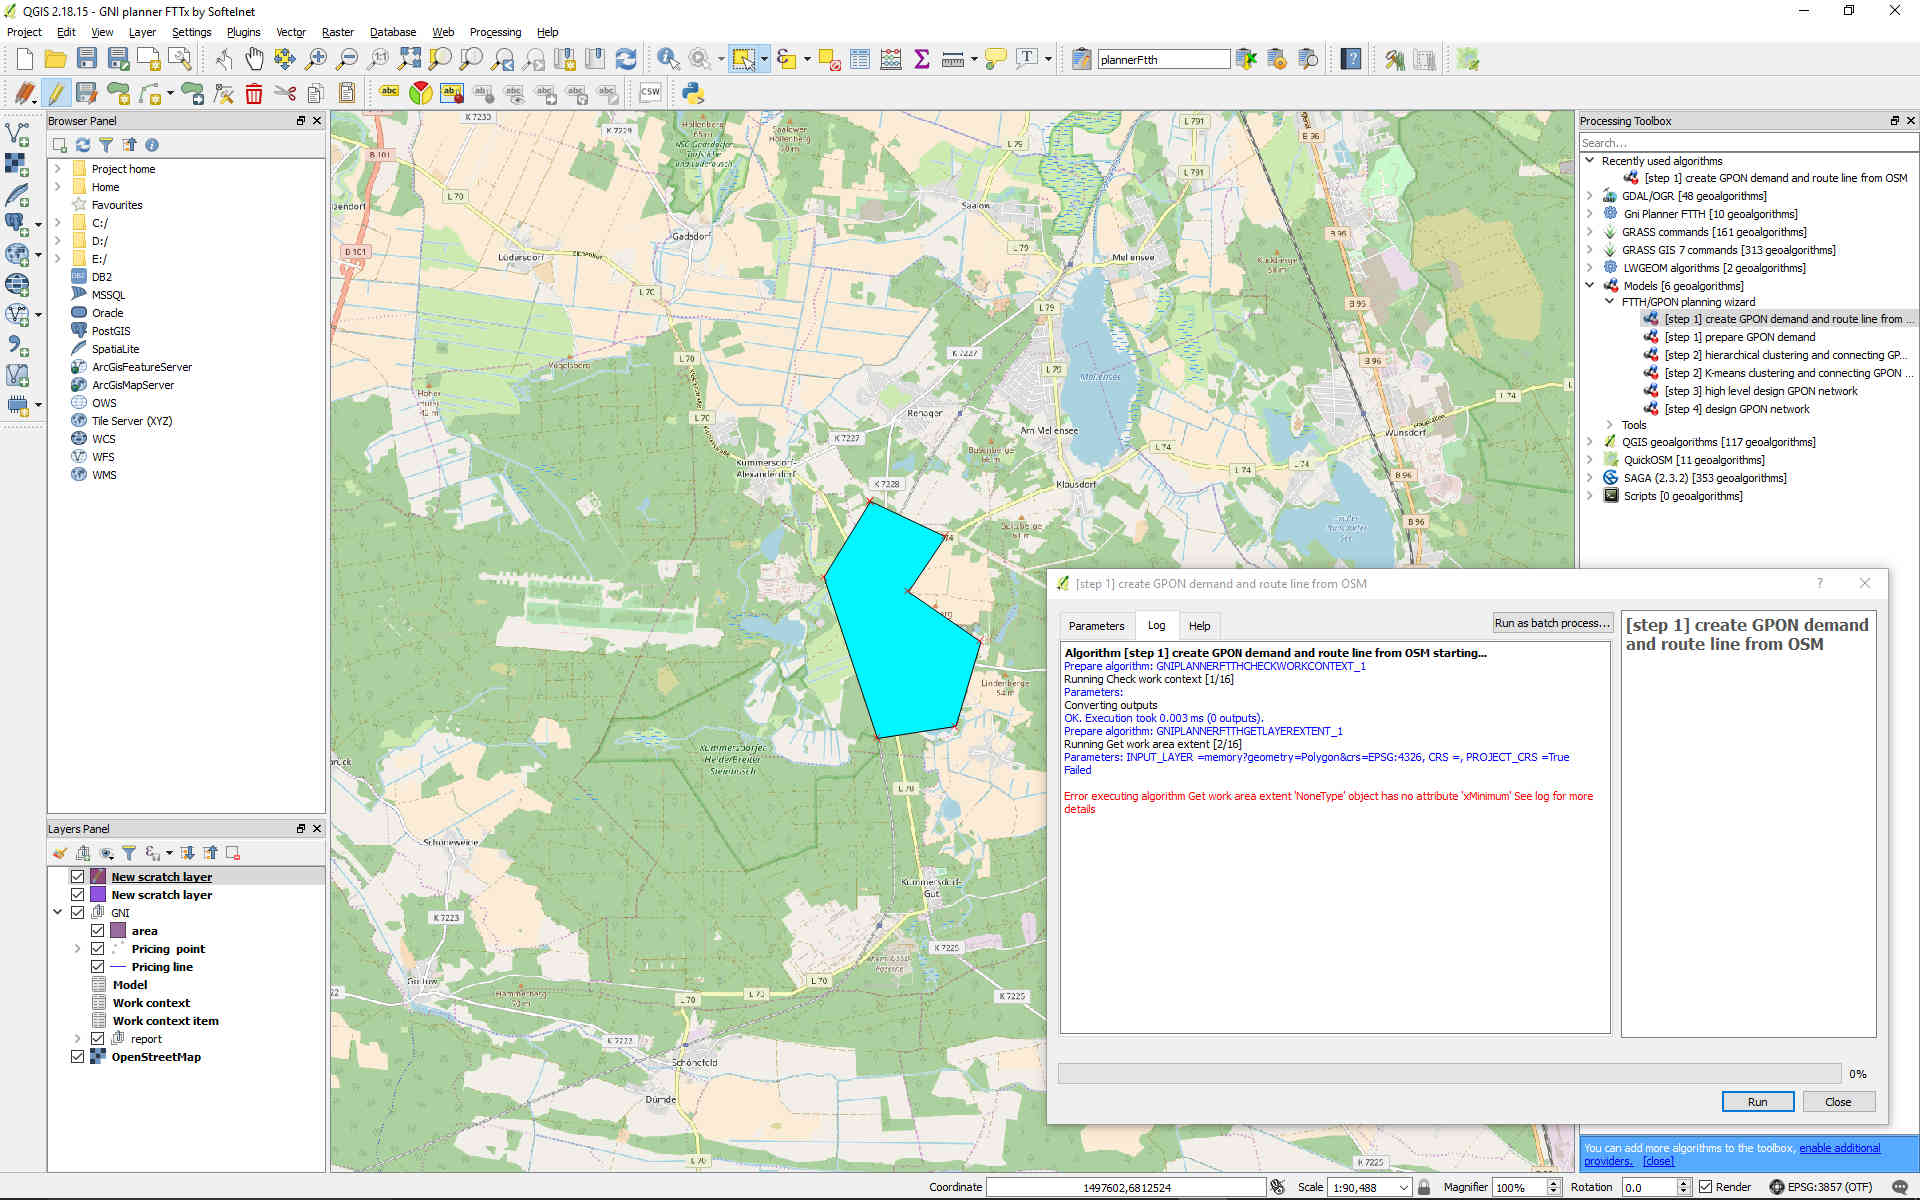Click the Layer Labeling abc icon

pyautogui.click(x=390, y=93)
